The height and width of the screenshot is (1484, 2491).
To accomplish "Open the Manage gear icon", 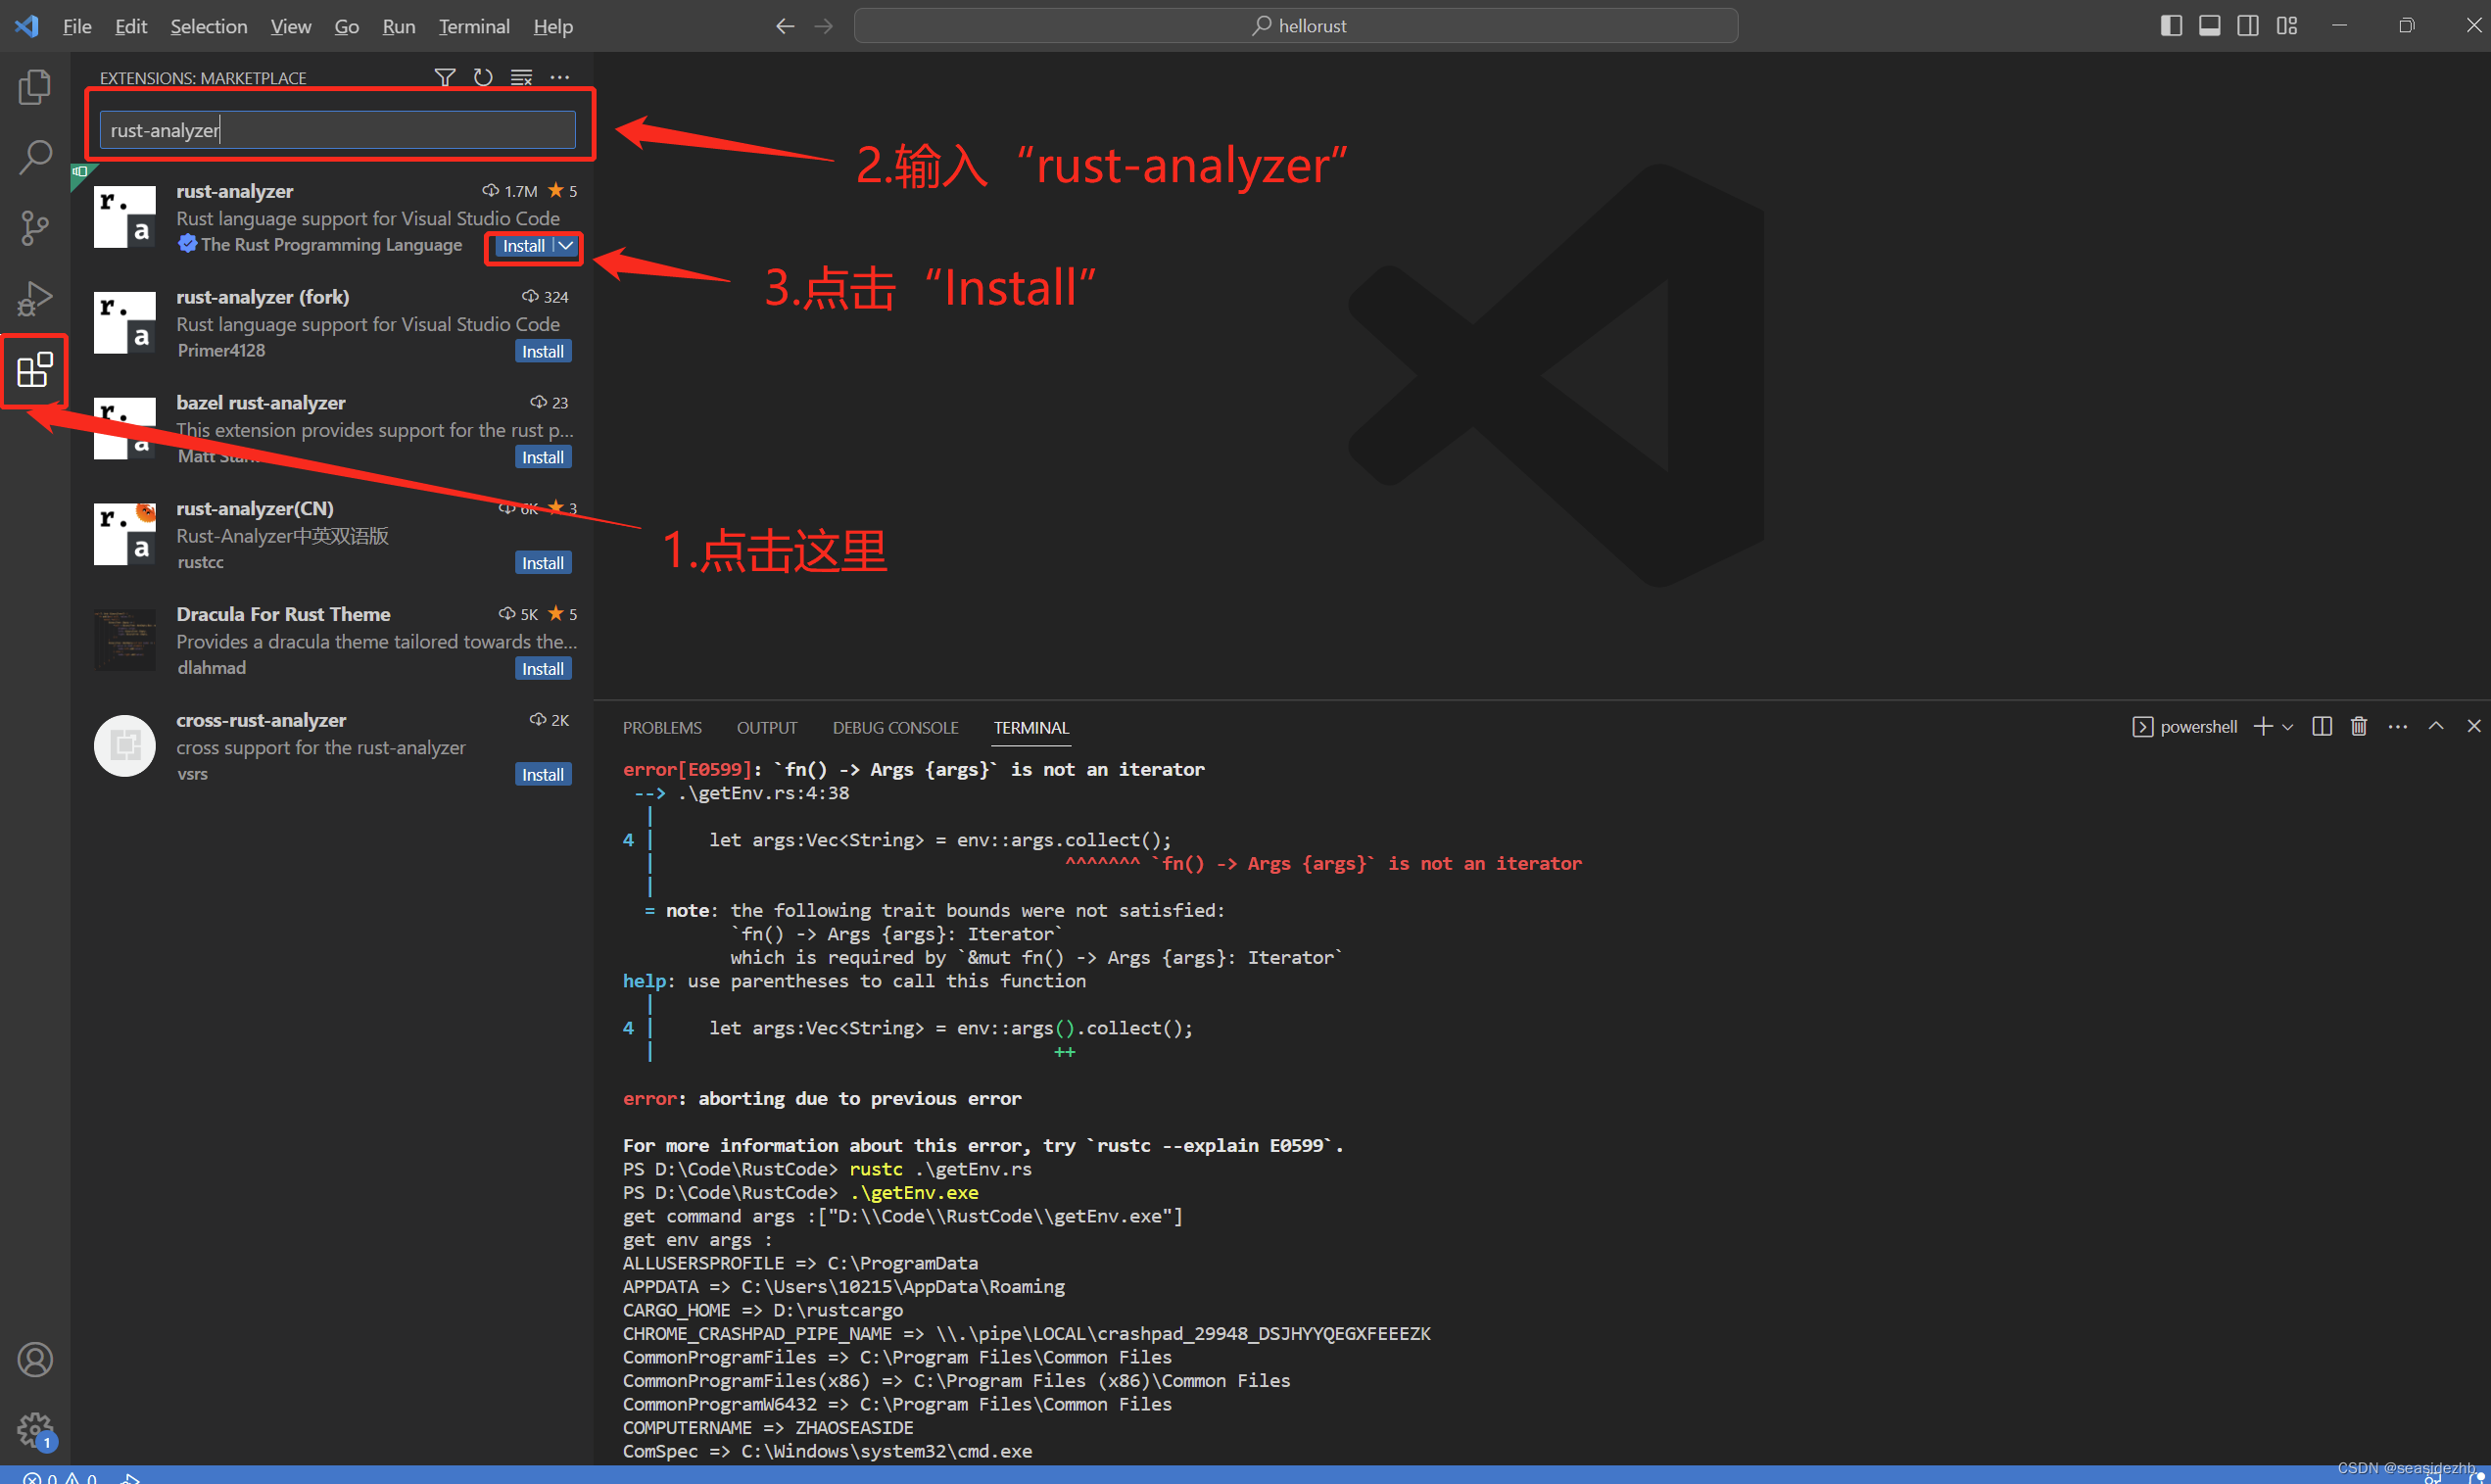I will pyautogui.click(x=35, y=1430).
